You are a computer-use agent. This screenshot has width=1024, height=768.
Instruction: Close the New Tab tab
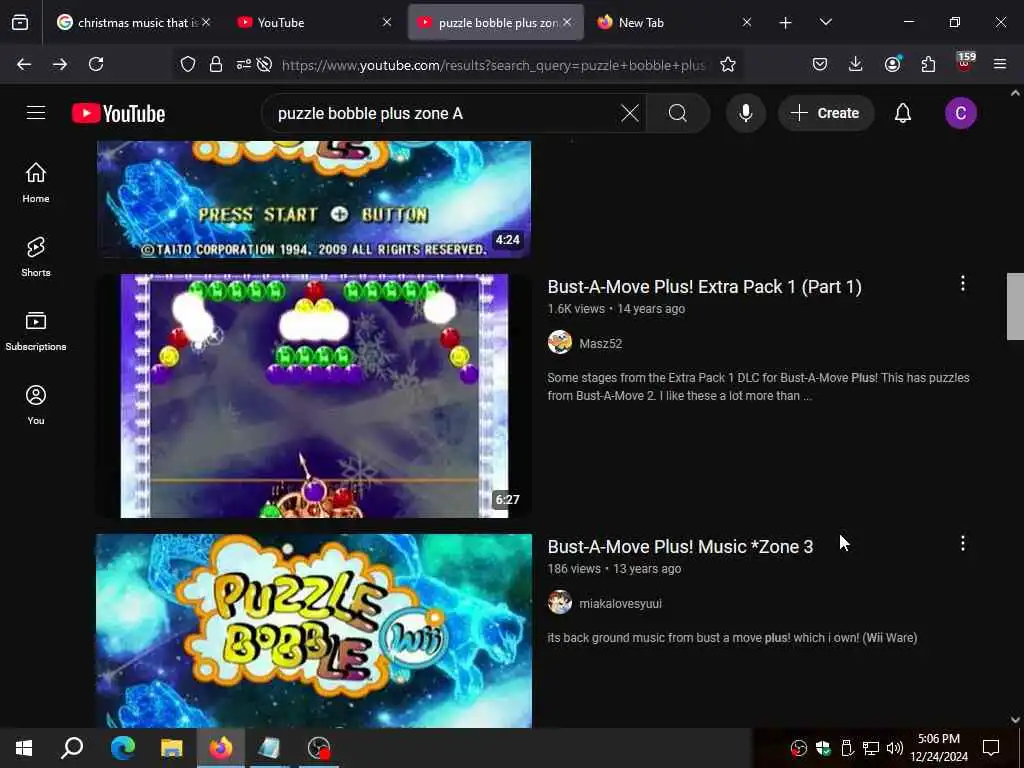746,22
